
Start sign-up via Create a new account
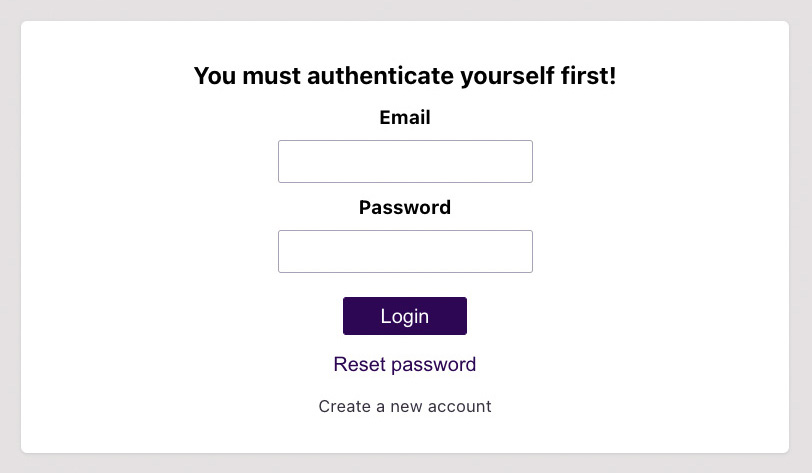coord(405,406)
